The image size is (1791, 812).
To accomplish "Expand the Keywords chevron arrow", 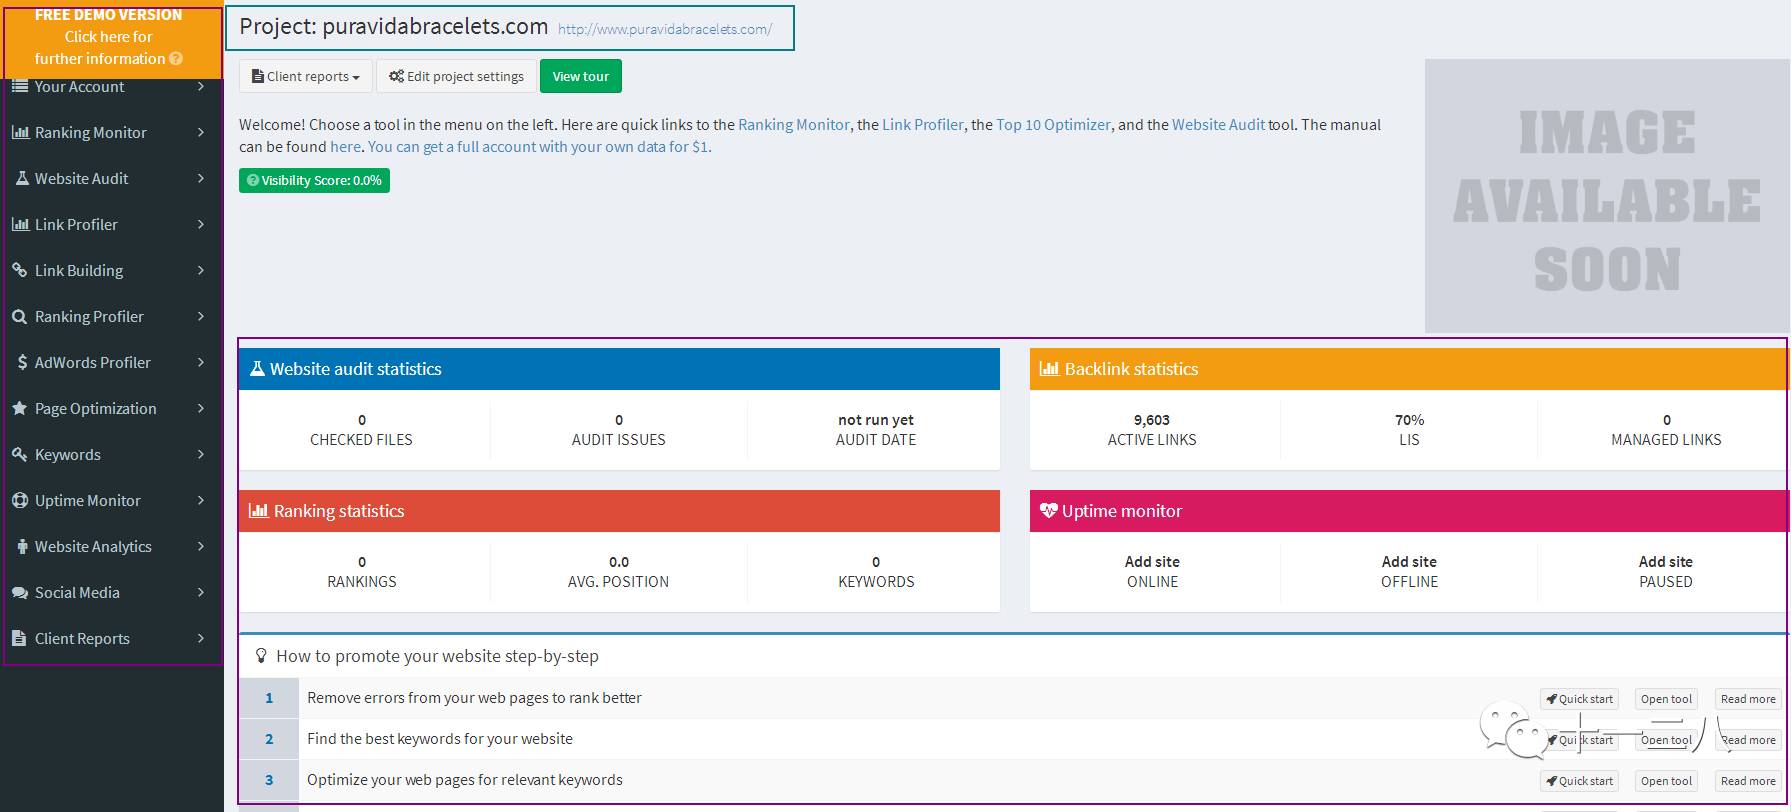I will coord(201,454).
